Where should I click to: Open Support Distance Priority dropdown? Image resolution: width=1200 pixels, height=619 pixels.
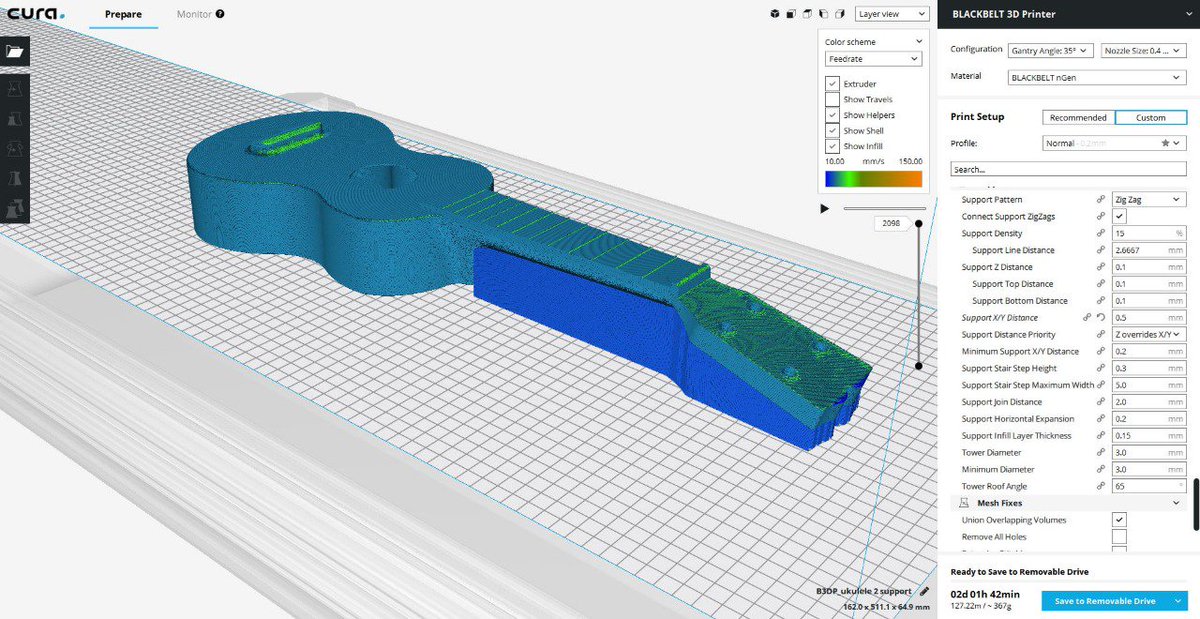[1148, 334]
